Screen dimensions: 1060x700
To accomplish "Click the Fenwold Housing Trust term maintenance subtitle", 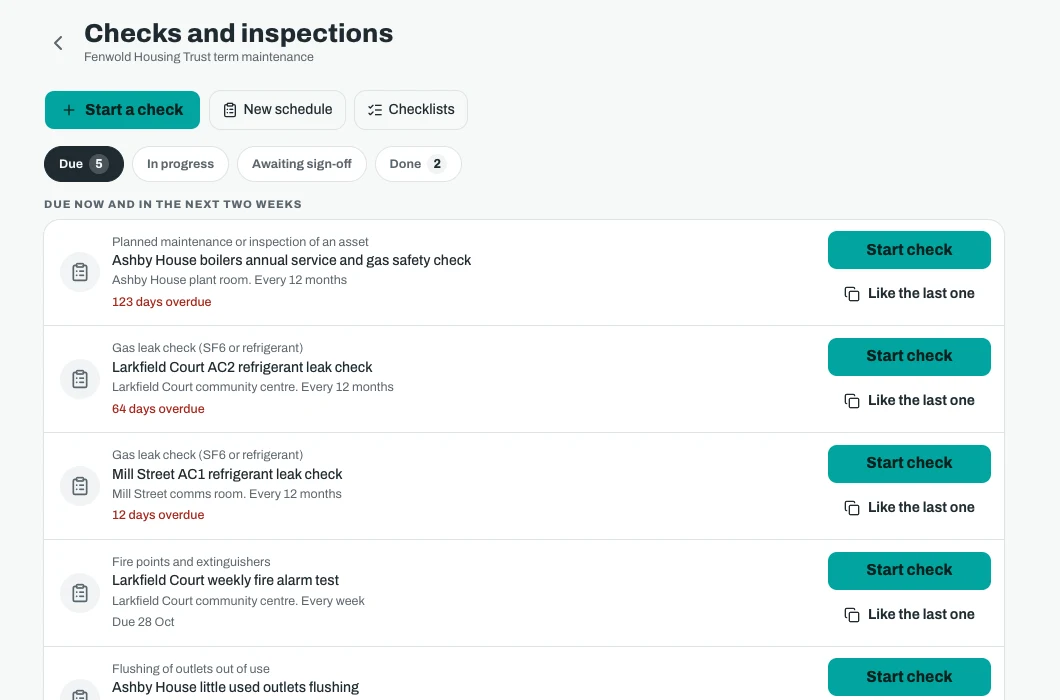I will pyautogui.click(x=199, y=57).
